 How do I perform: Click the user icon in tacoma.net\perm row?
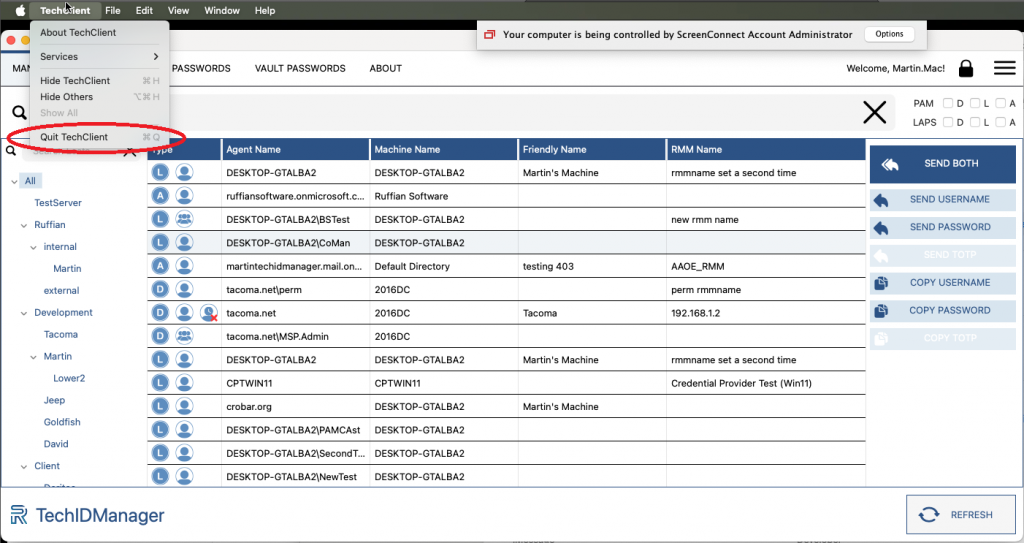pyautogui.click(x=184, y=290)
